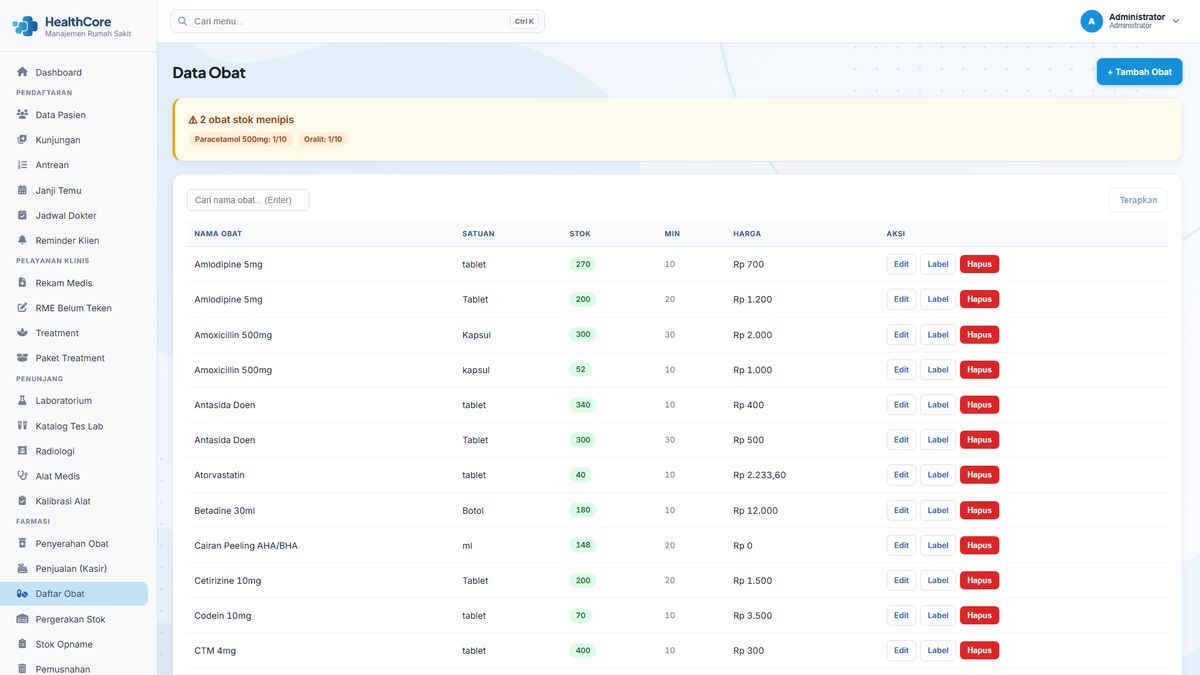Open Stok Opname clipboard icon

pos(22,644)
